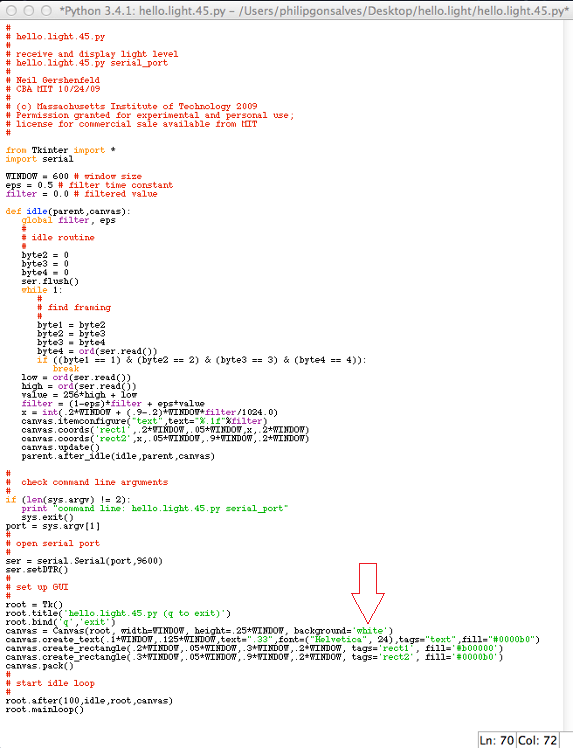Click the 'canvas.create_text' line

click(x=273, y=640)
